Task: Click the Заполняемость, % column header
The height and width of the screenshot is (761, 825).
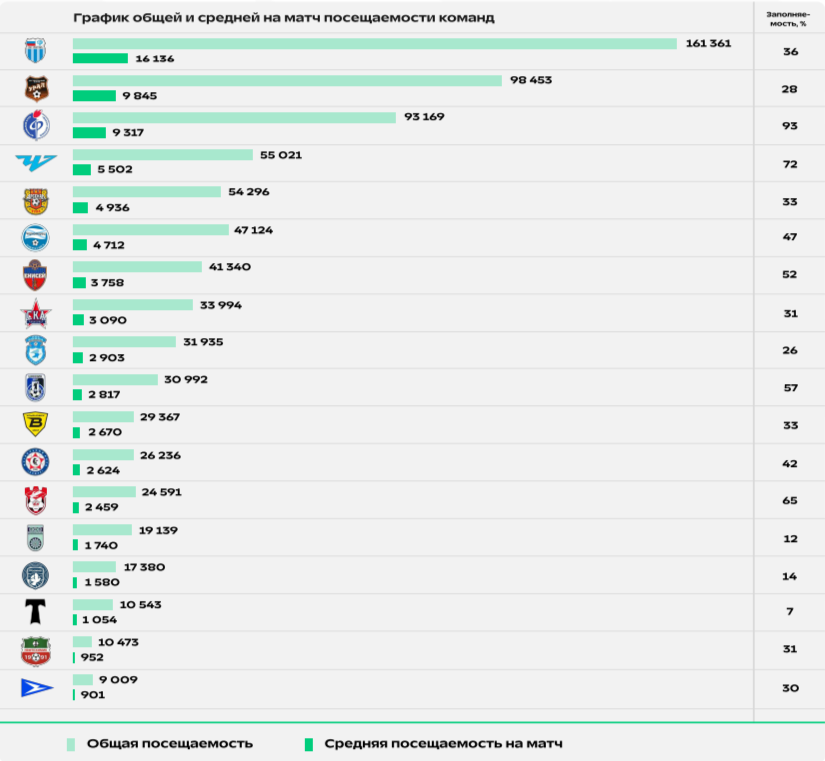Action: pos(790,18)
